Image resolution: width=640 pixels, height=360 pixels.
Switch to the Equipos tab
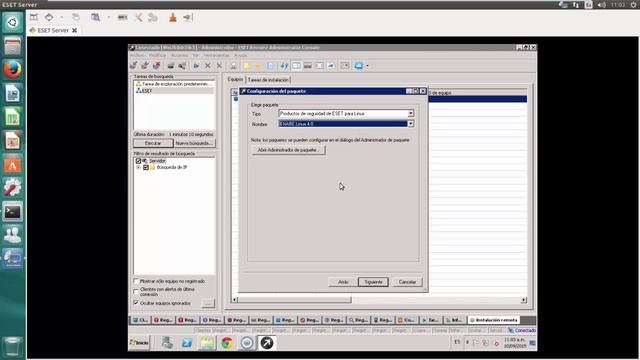[x=236, y=80]
